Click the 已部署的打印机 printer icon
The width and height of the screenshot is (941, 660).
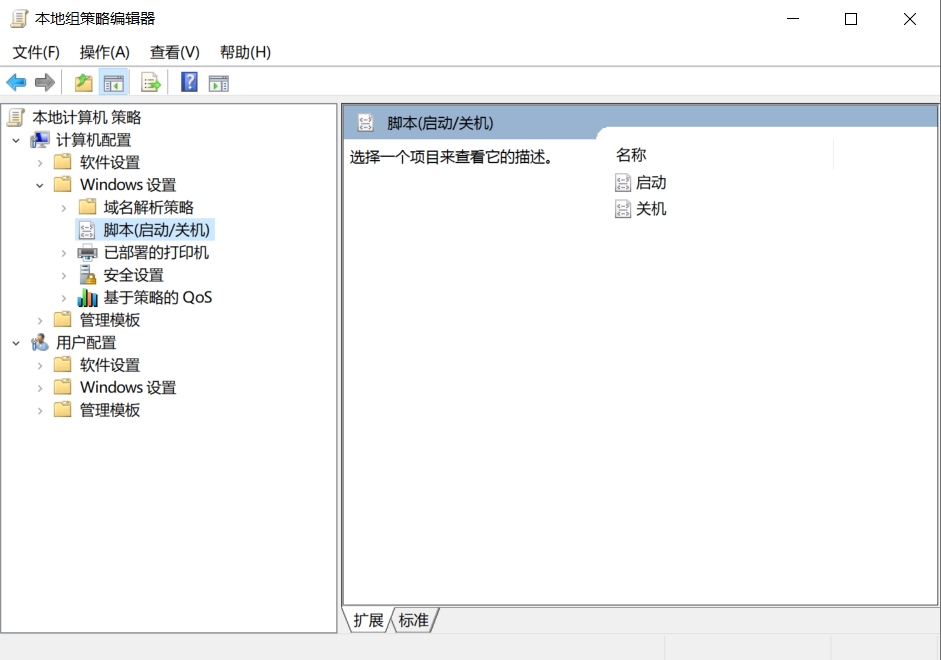87,253
